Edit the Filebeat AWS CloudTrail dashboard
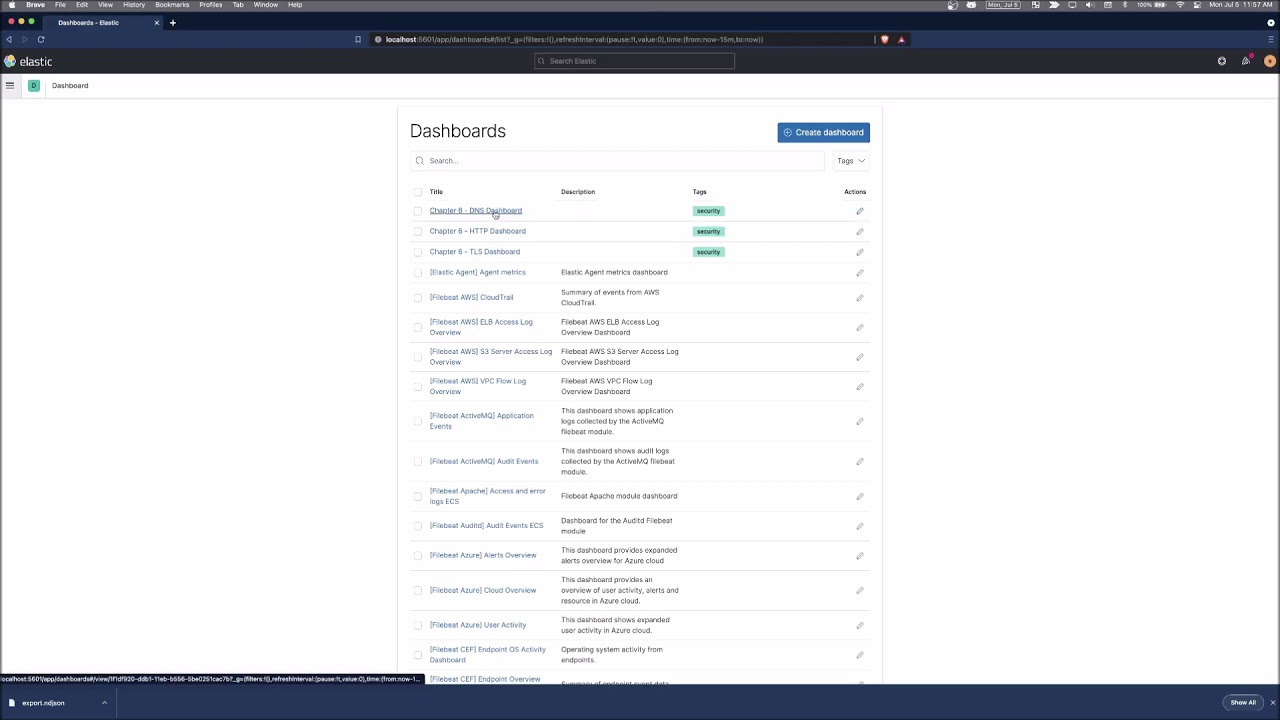Viewport: 1280px width, 720px height. (x=860, y=297)
